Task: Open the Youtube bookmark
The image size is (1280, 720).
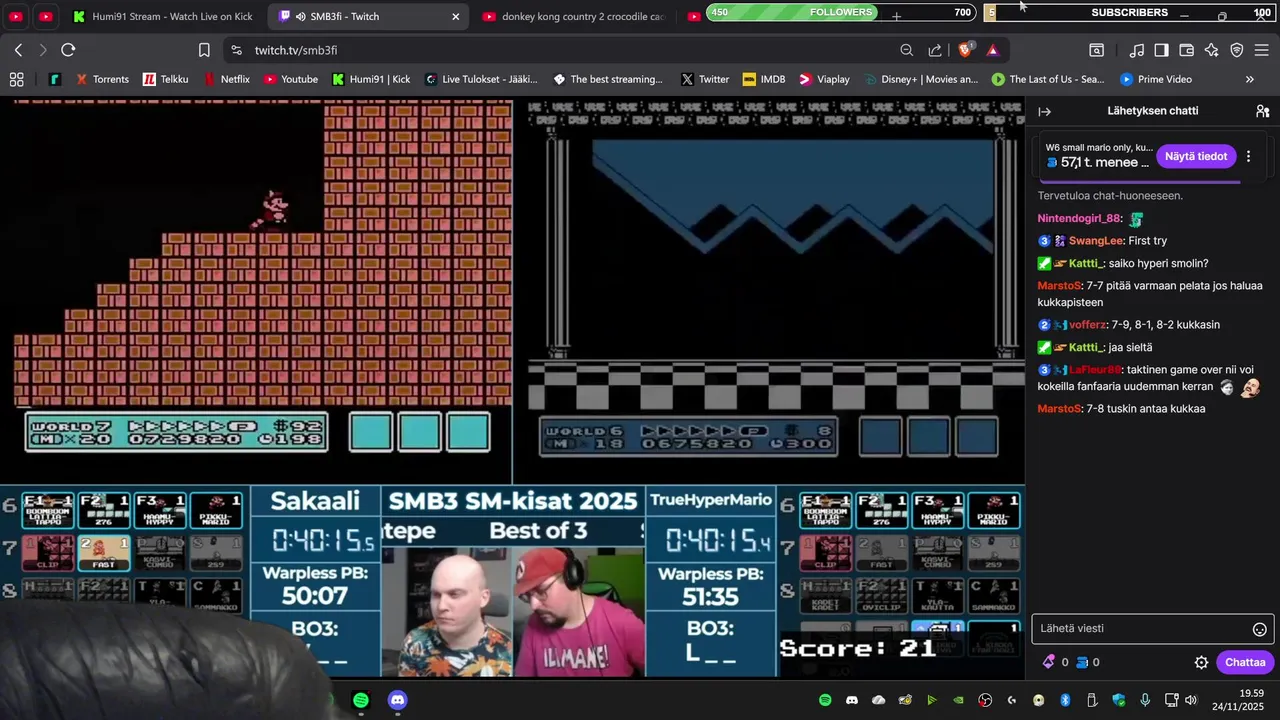Action: tap(290, 79)
